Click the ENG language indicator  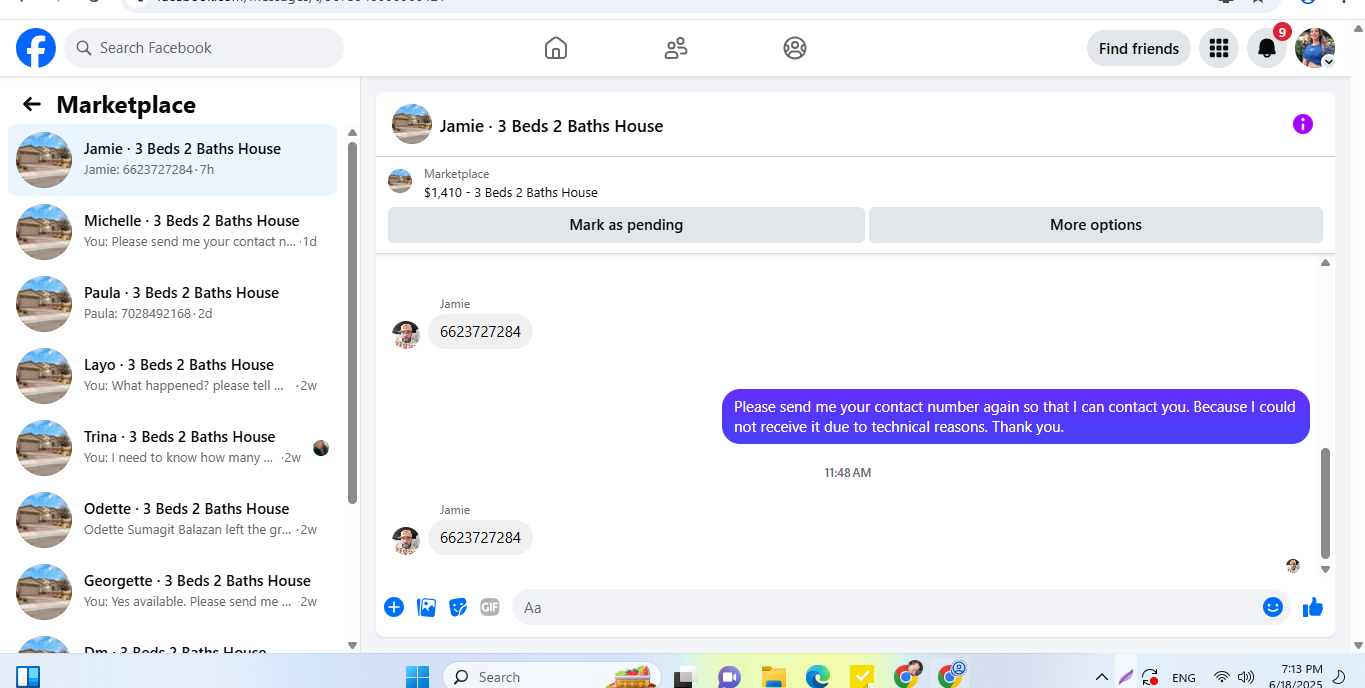(x=1183, y=677)
